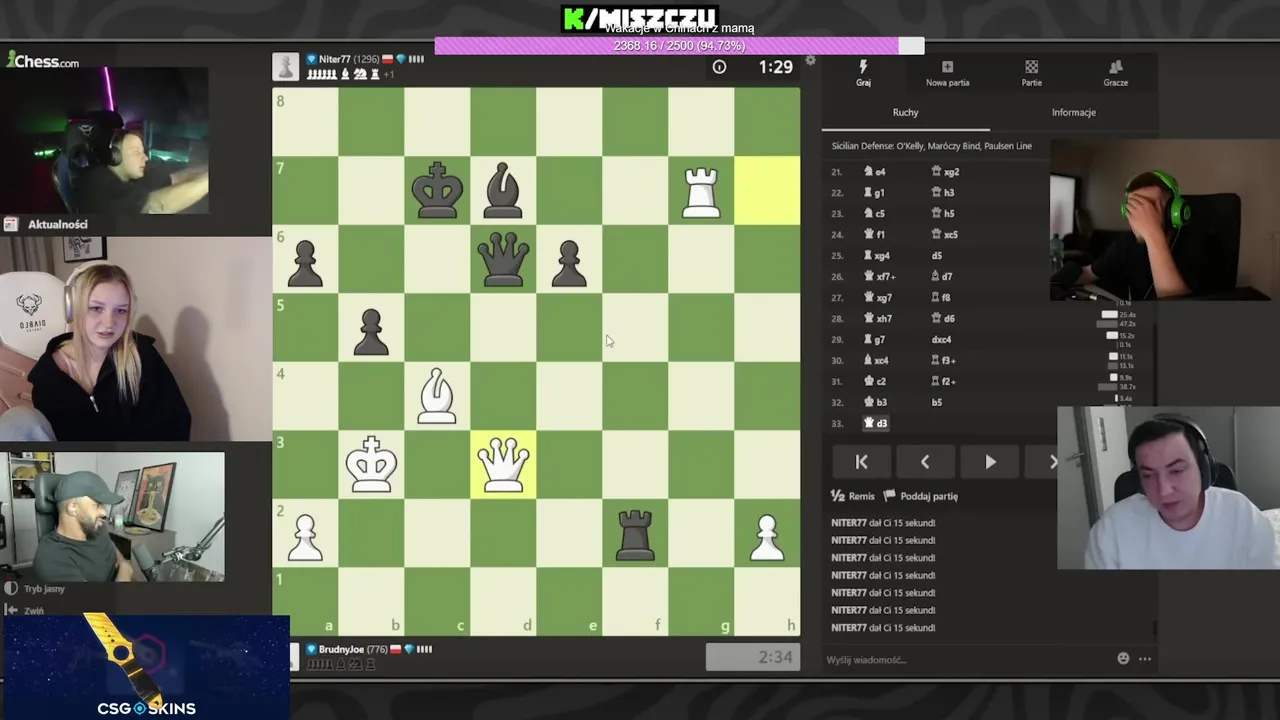The image size is (1280, 720).
Task: Select black's move dxc4 in row 29
Action: (941, 340)
